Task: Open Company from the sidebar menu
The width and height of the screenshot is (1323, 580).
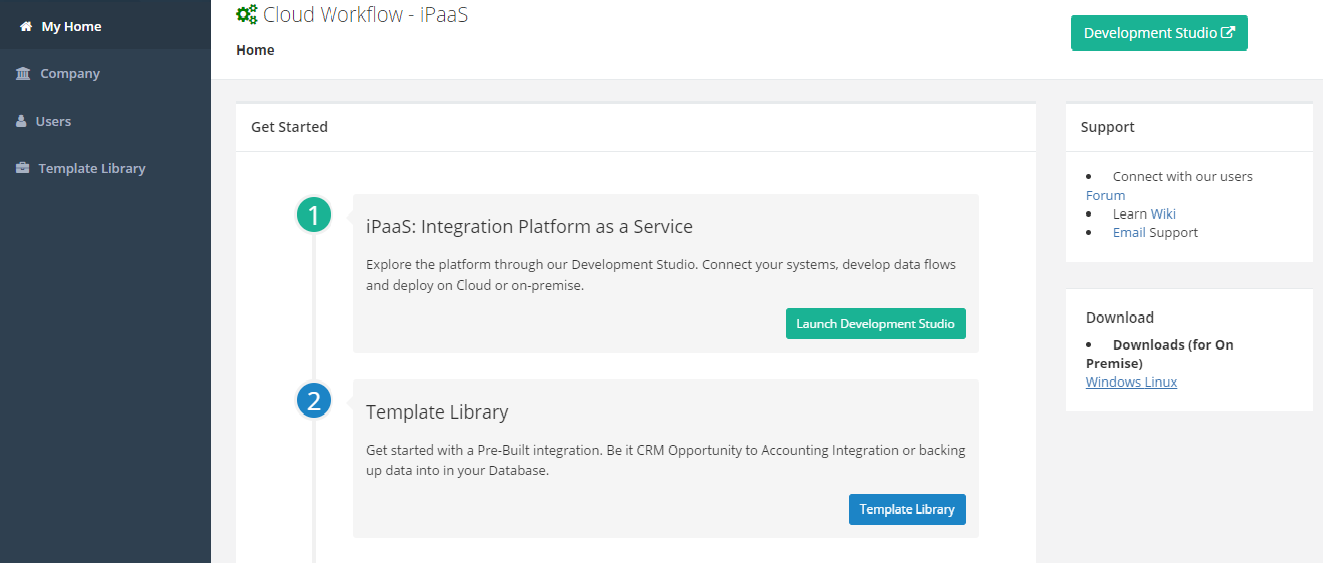Action: coord(70,74)
